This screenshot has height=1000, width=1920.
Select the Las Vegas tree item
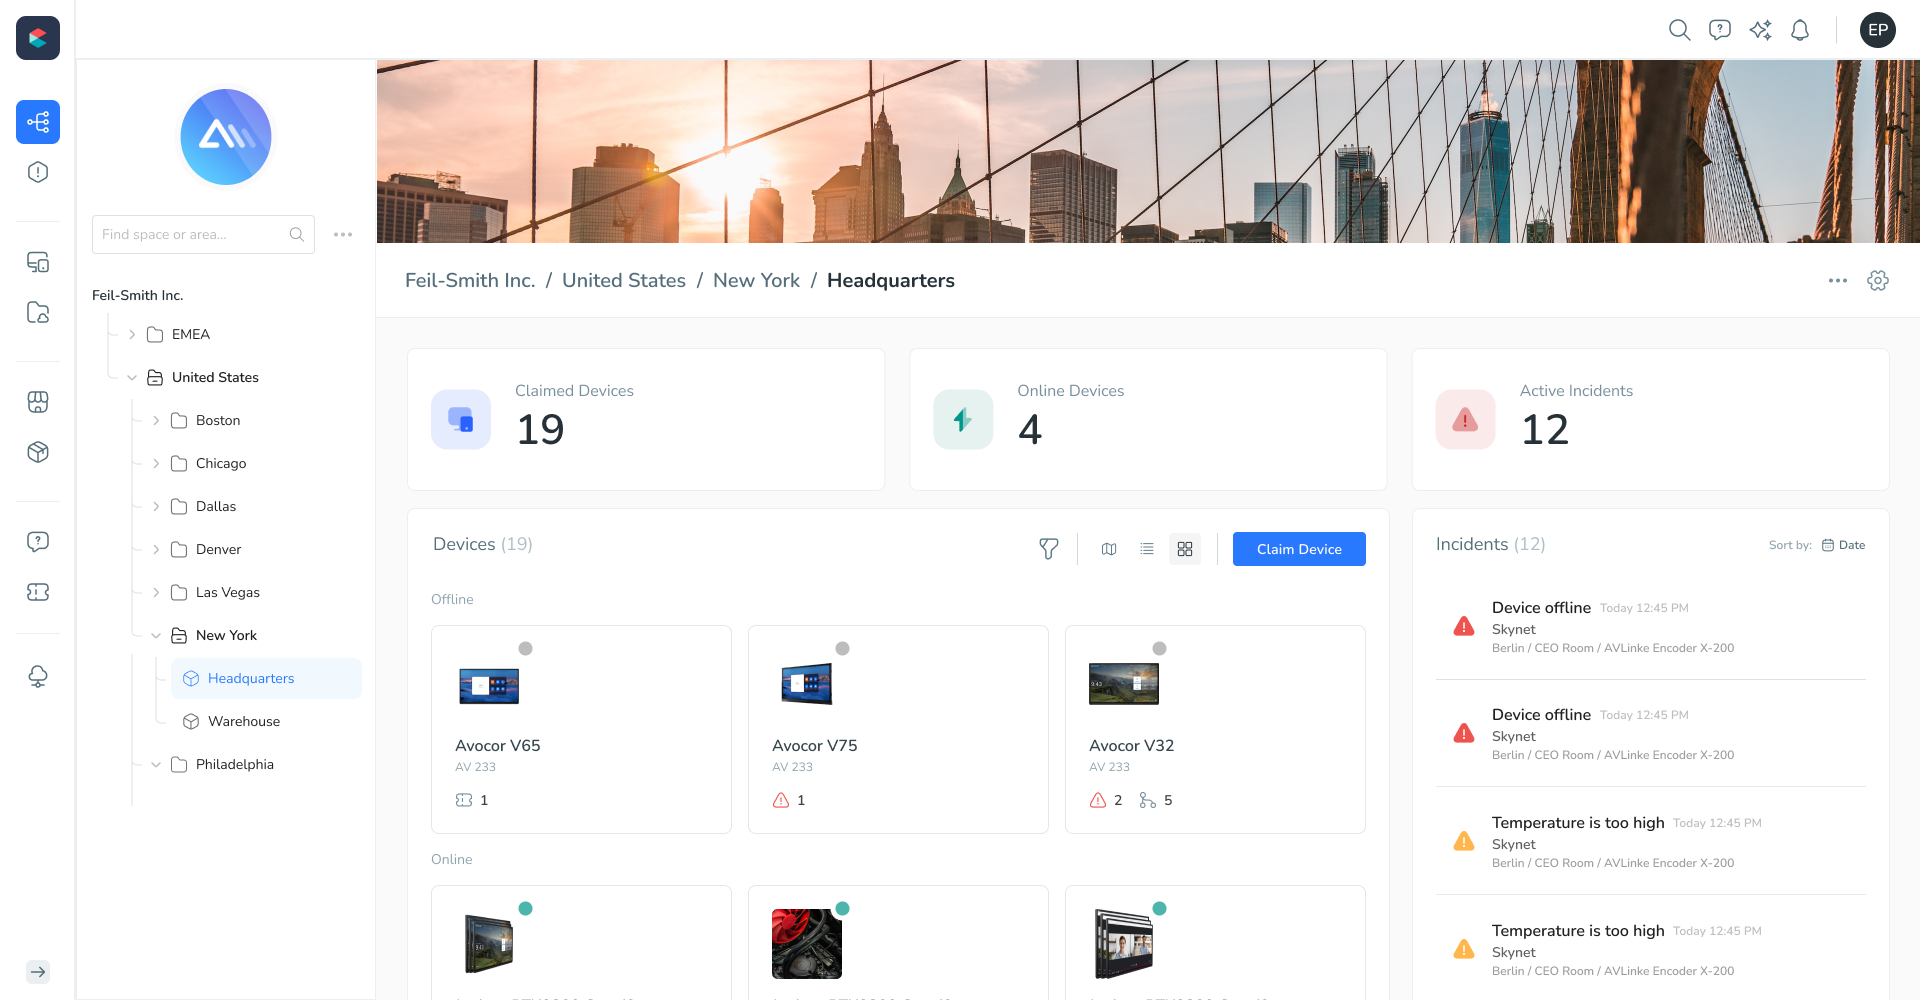point(228,593)
